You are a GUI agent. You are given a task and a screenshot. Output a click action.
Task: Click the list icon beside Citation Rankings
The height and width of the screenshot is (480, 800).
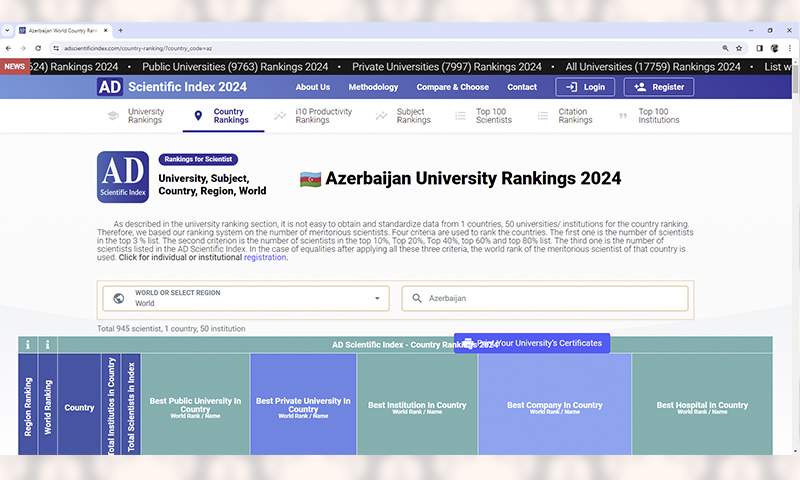point(543,116)
